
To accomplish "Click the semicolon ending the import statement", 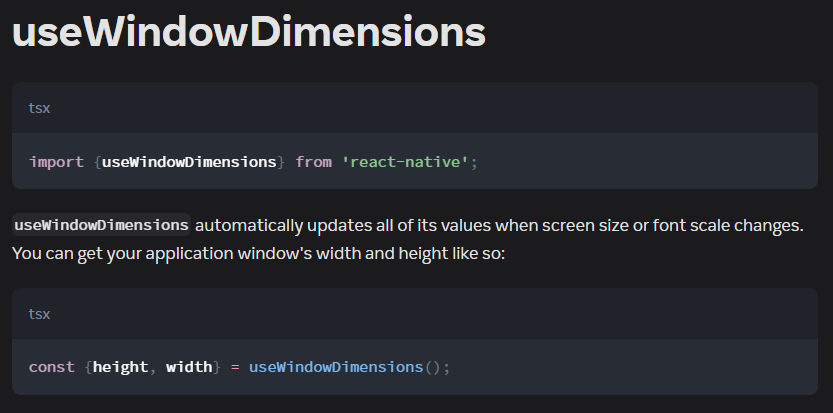I will 474,161.
